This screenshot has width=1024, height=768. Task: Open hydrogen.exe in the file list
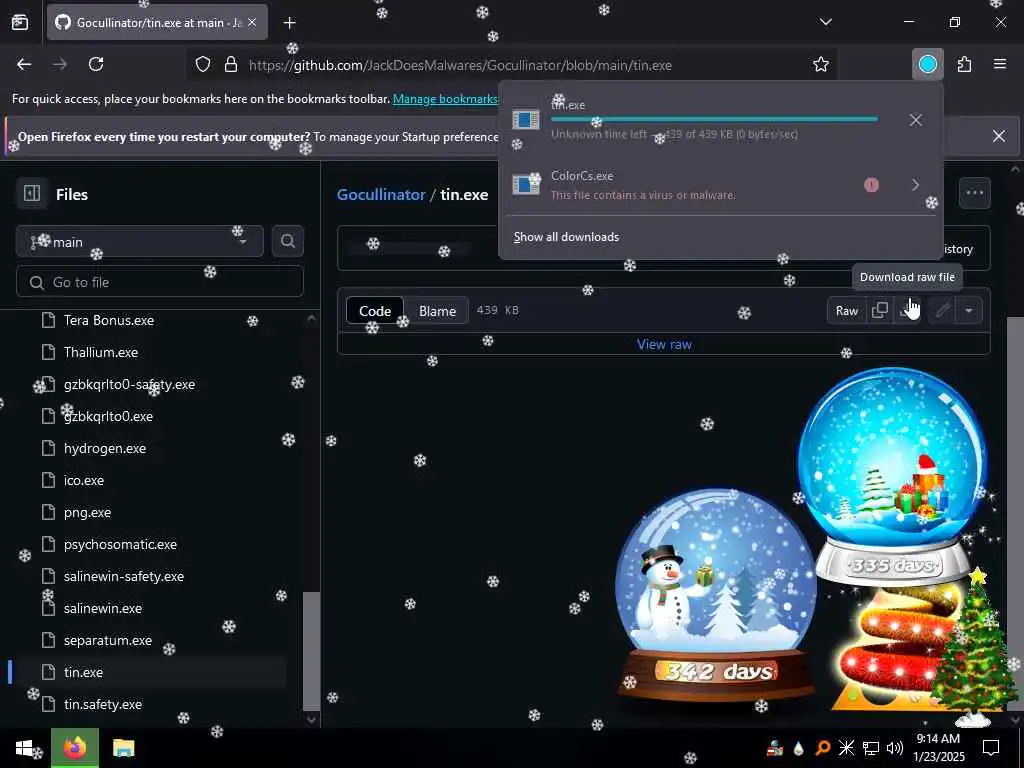point(104,449)
